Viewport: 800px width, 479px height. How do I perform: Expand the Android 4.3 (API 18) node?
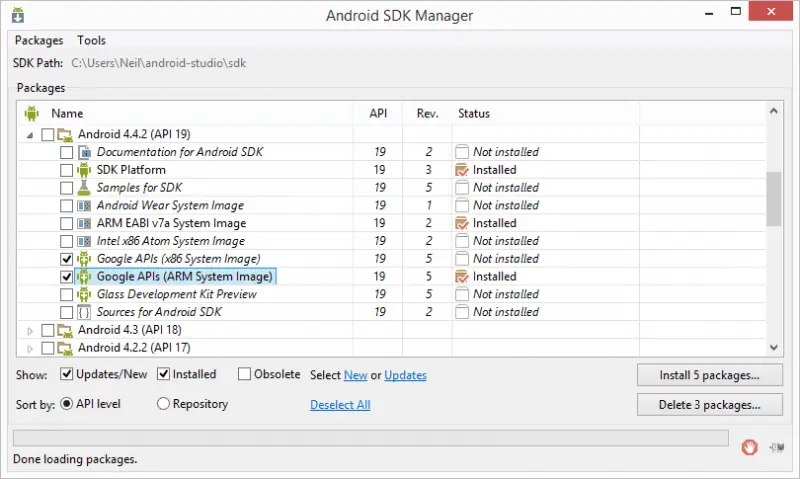(x=30, y=330)
